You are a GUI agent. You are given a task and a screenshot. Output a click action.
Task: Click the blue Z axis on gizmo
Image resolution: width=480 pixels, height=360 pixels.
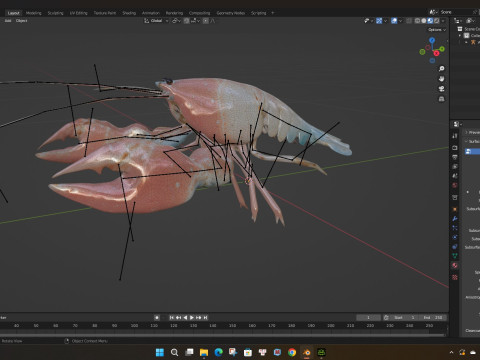(432, 40)
